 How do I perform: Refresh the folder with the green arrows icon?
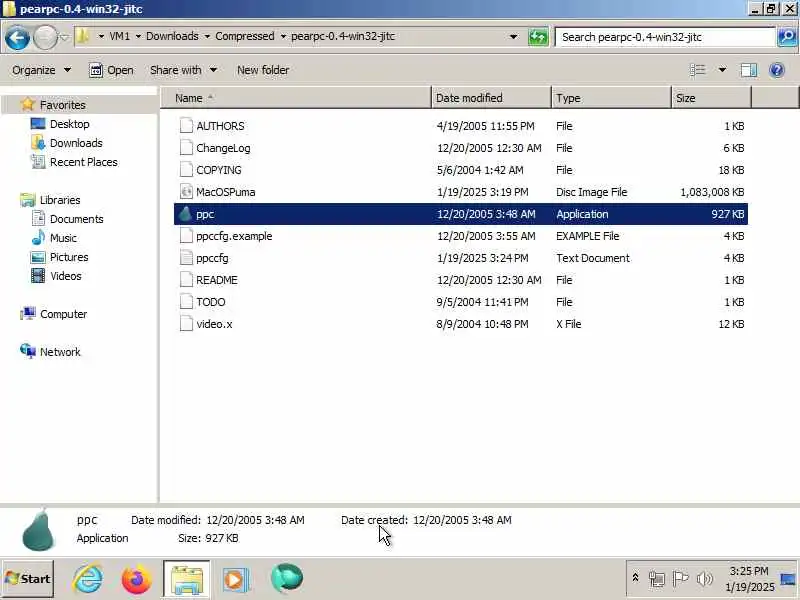point(538,37)
